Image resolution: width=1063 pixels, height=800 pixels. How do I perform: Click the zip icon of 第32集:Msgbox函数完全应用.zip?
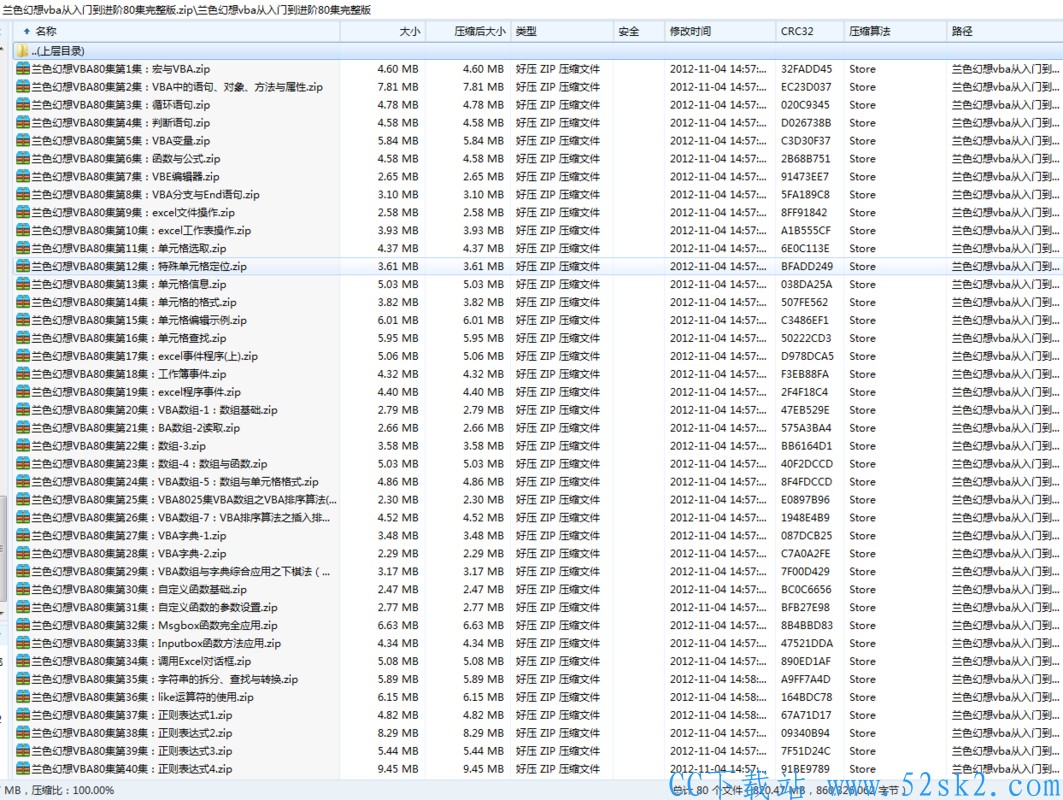pos(22,625)
